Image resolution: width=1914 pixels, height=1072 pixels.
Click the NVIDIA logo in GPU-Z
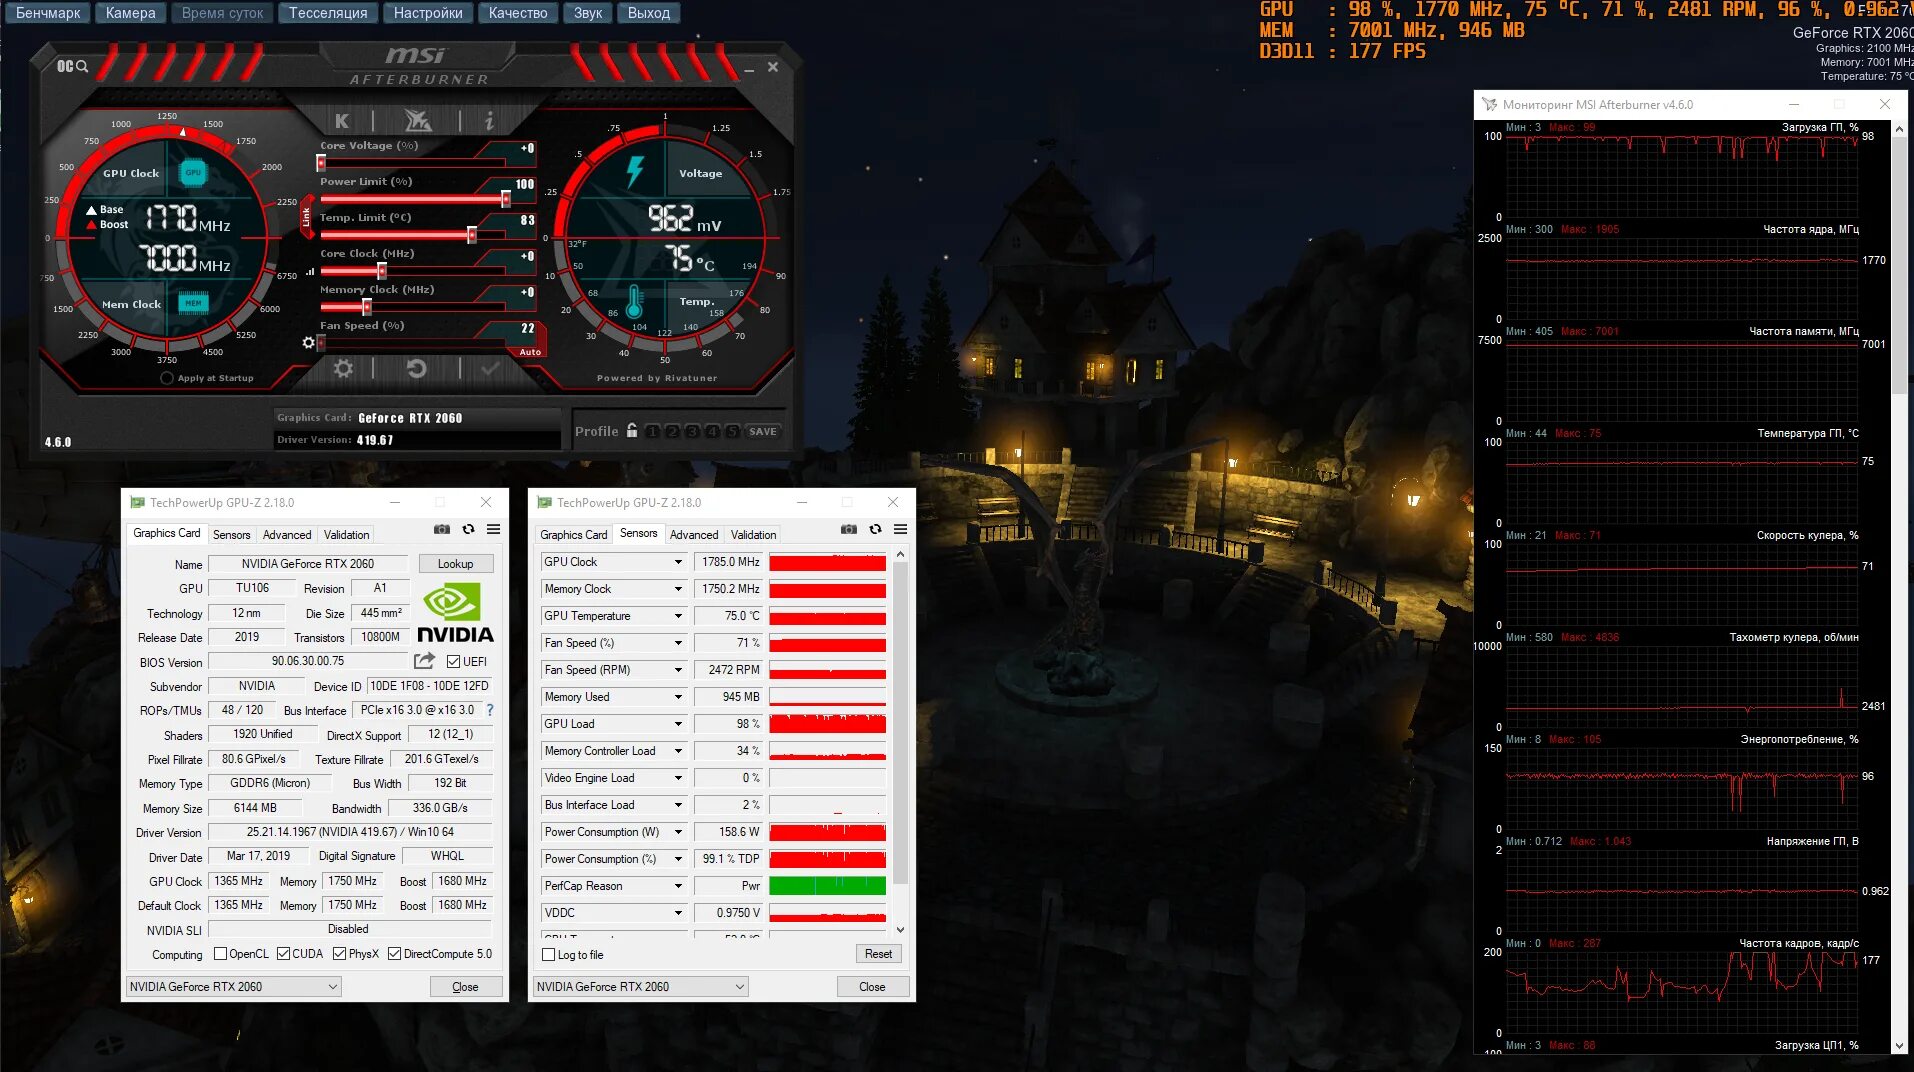(454, 614)
